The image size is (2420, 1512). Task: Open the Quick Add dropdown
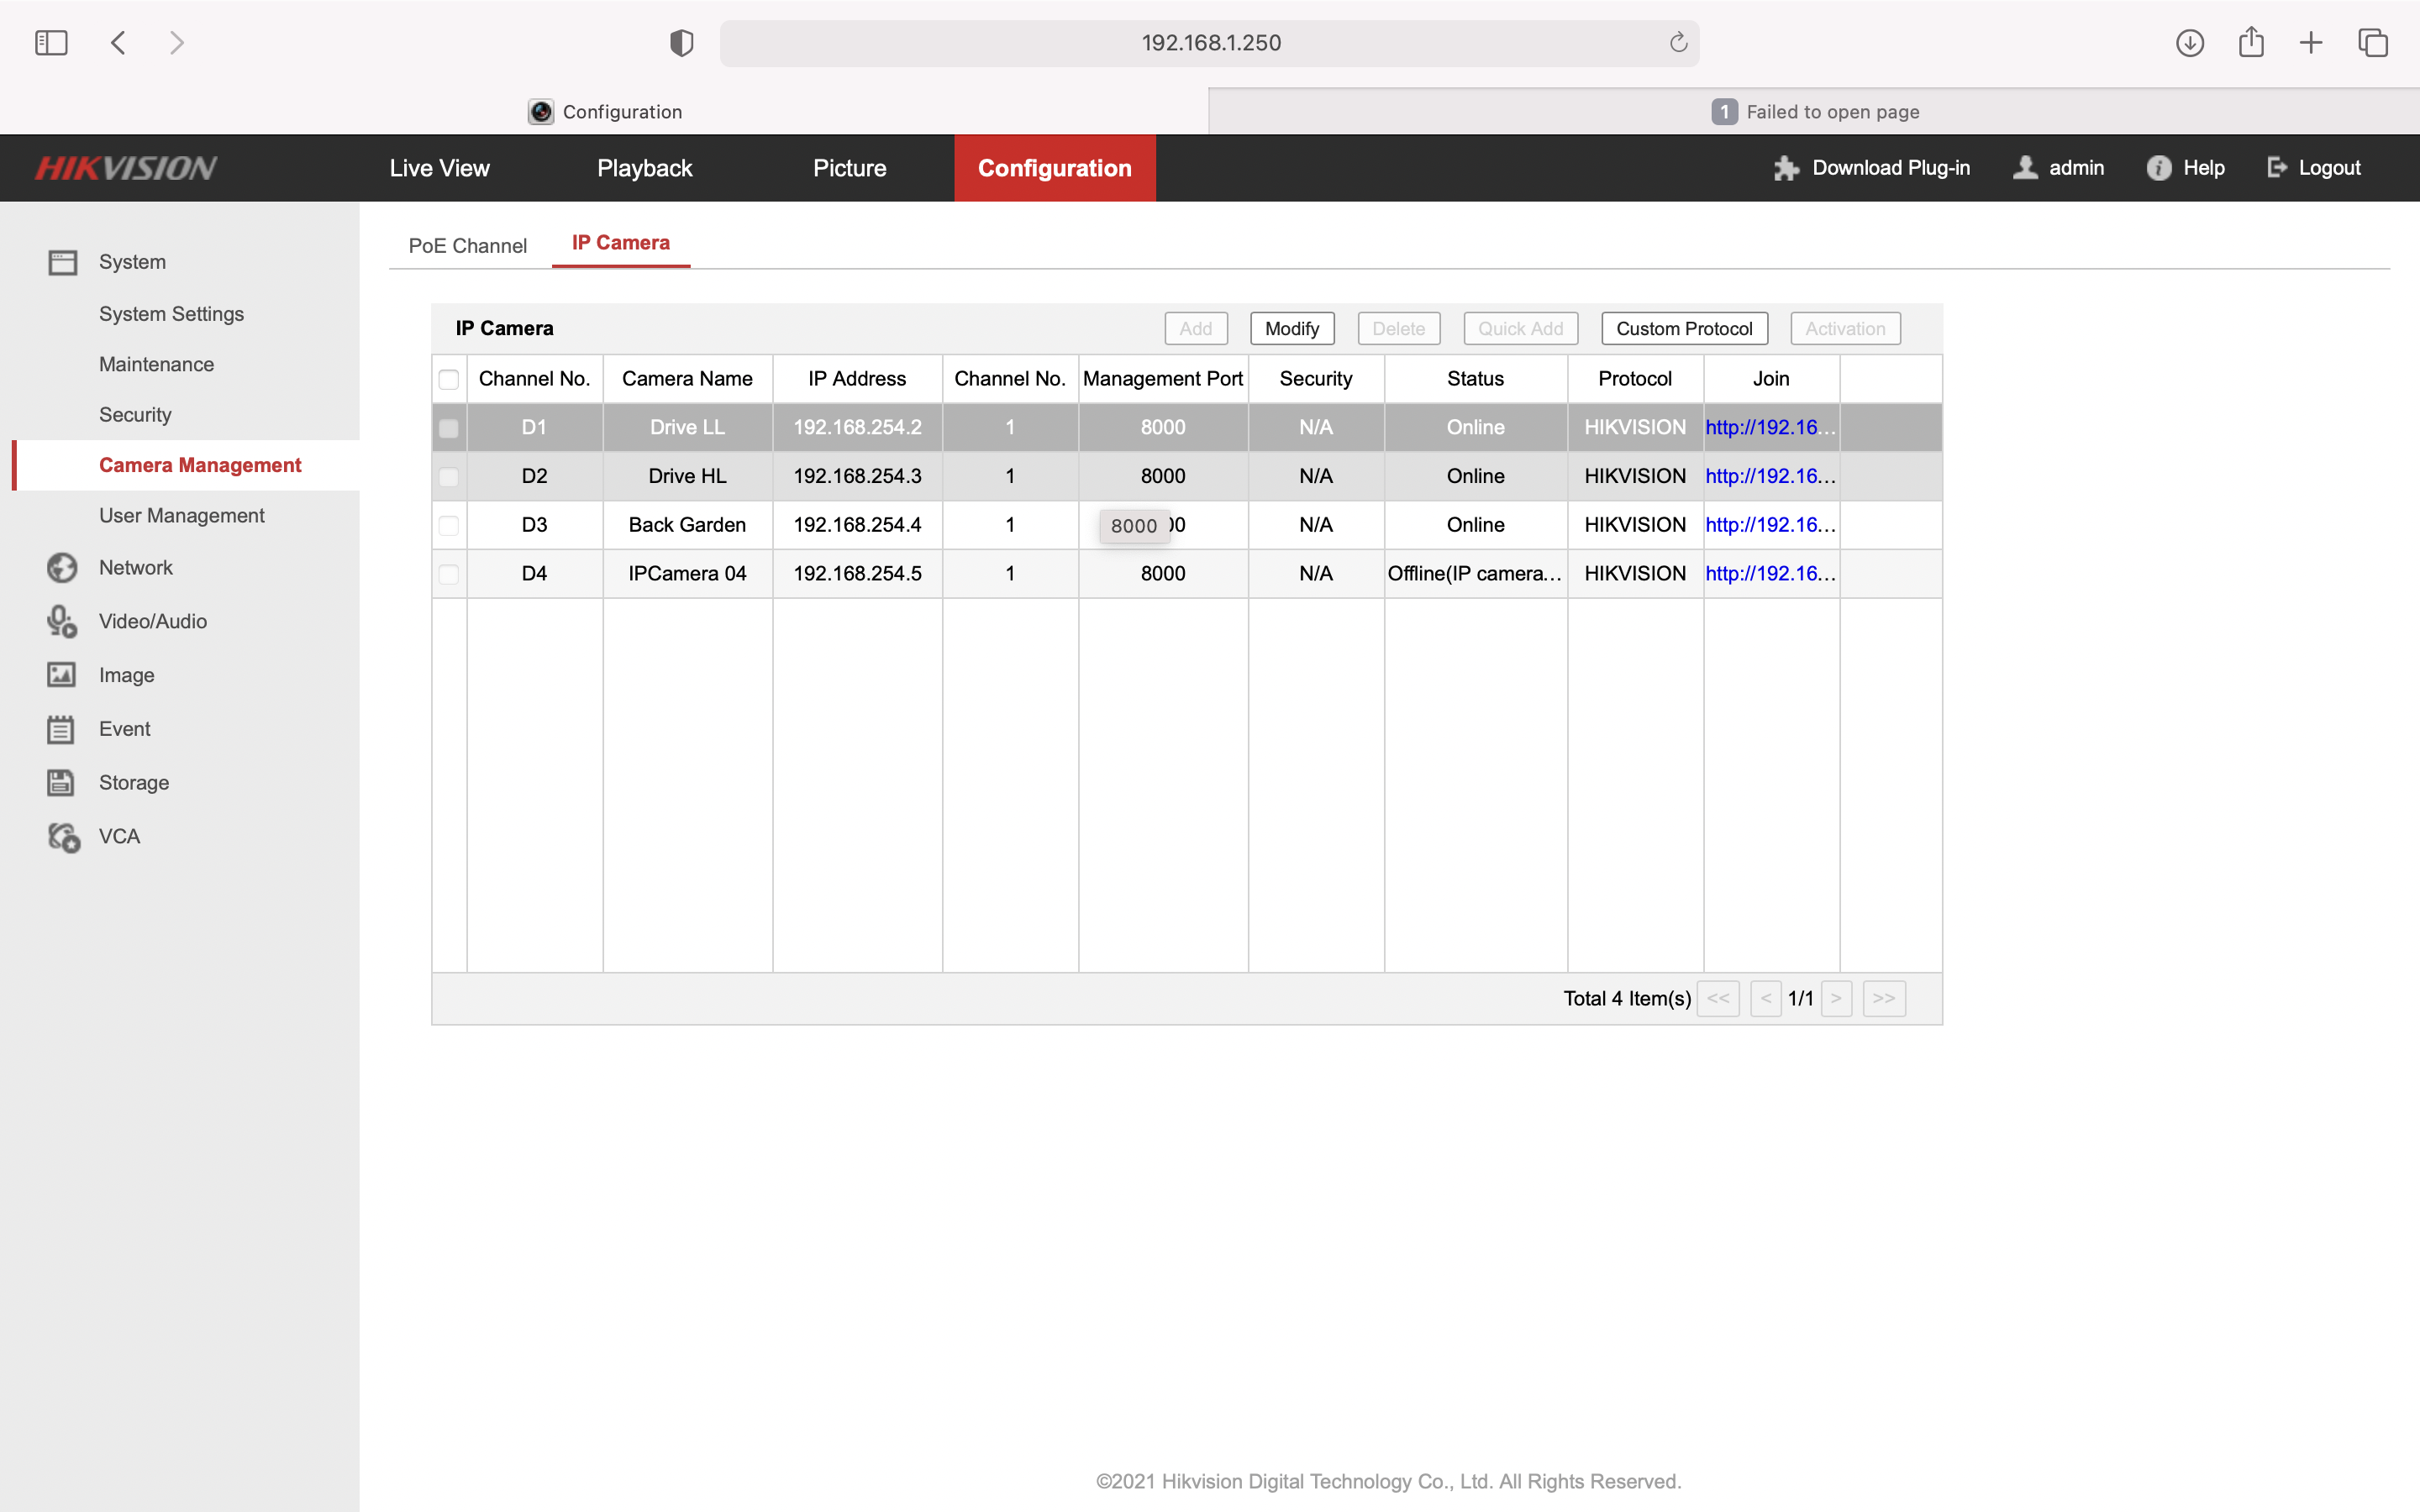[1519, 328]
